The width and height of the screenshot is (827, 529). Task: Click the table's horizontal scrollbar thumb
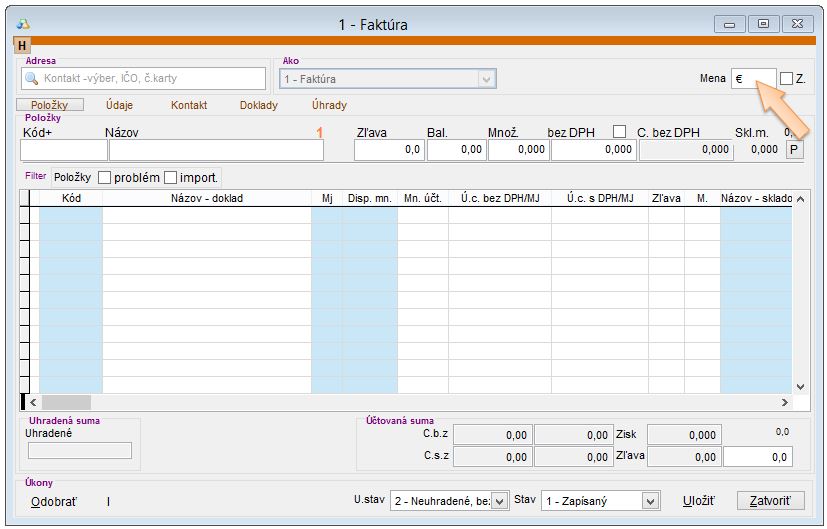(66, 402)
